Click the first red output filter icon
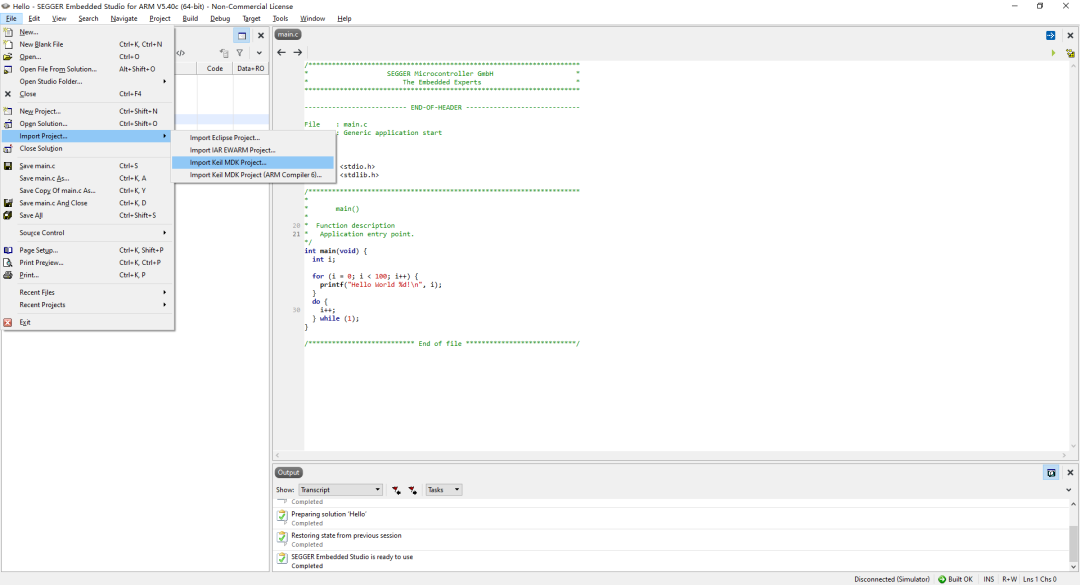The width and height of the screenshot is (1080, 585). click(396, 490)
